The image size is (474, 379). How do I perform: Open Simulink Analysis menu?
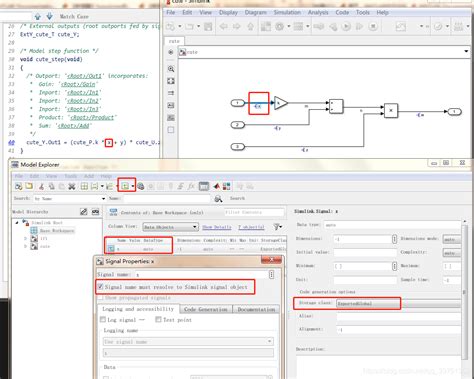(x=318, y=12)
